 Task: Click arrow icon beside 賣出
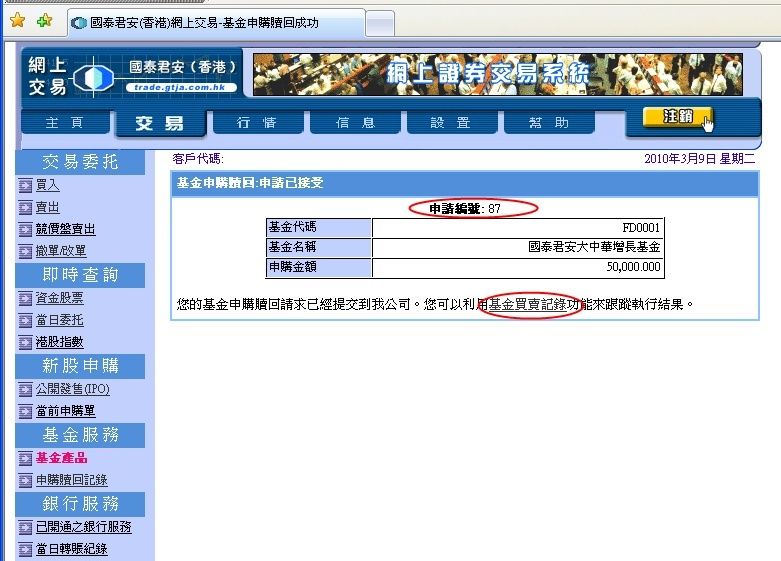[x=25, y=208]
